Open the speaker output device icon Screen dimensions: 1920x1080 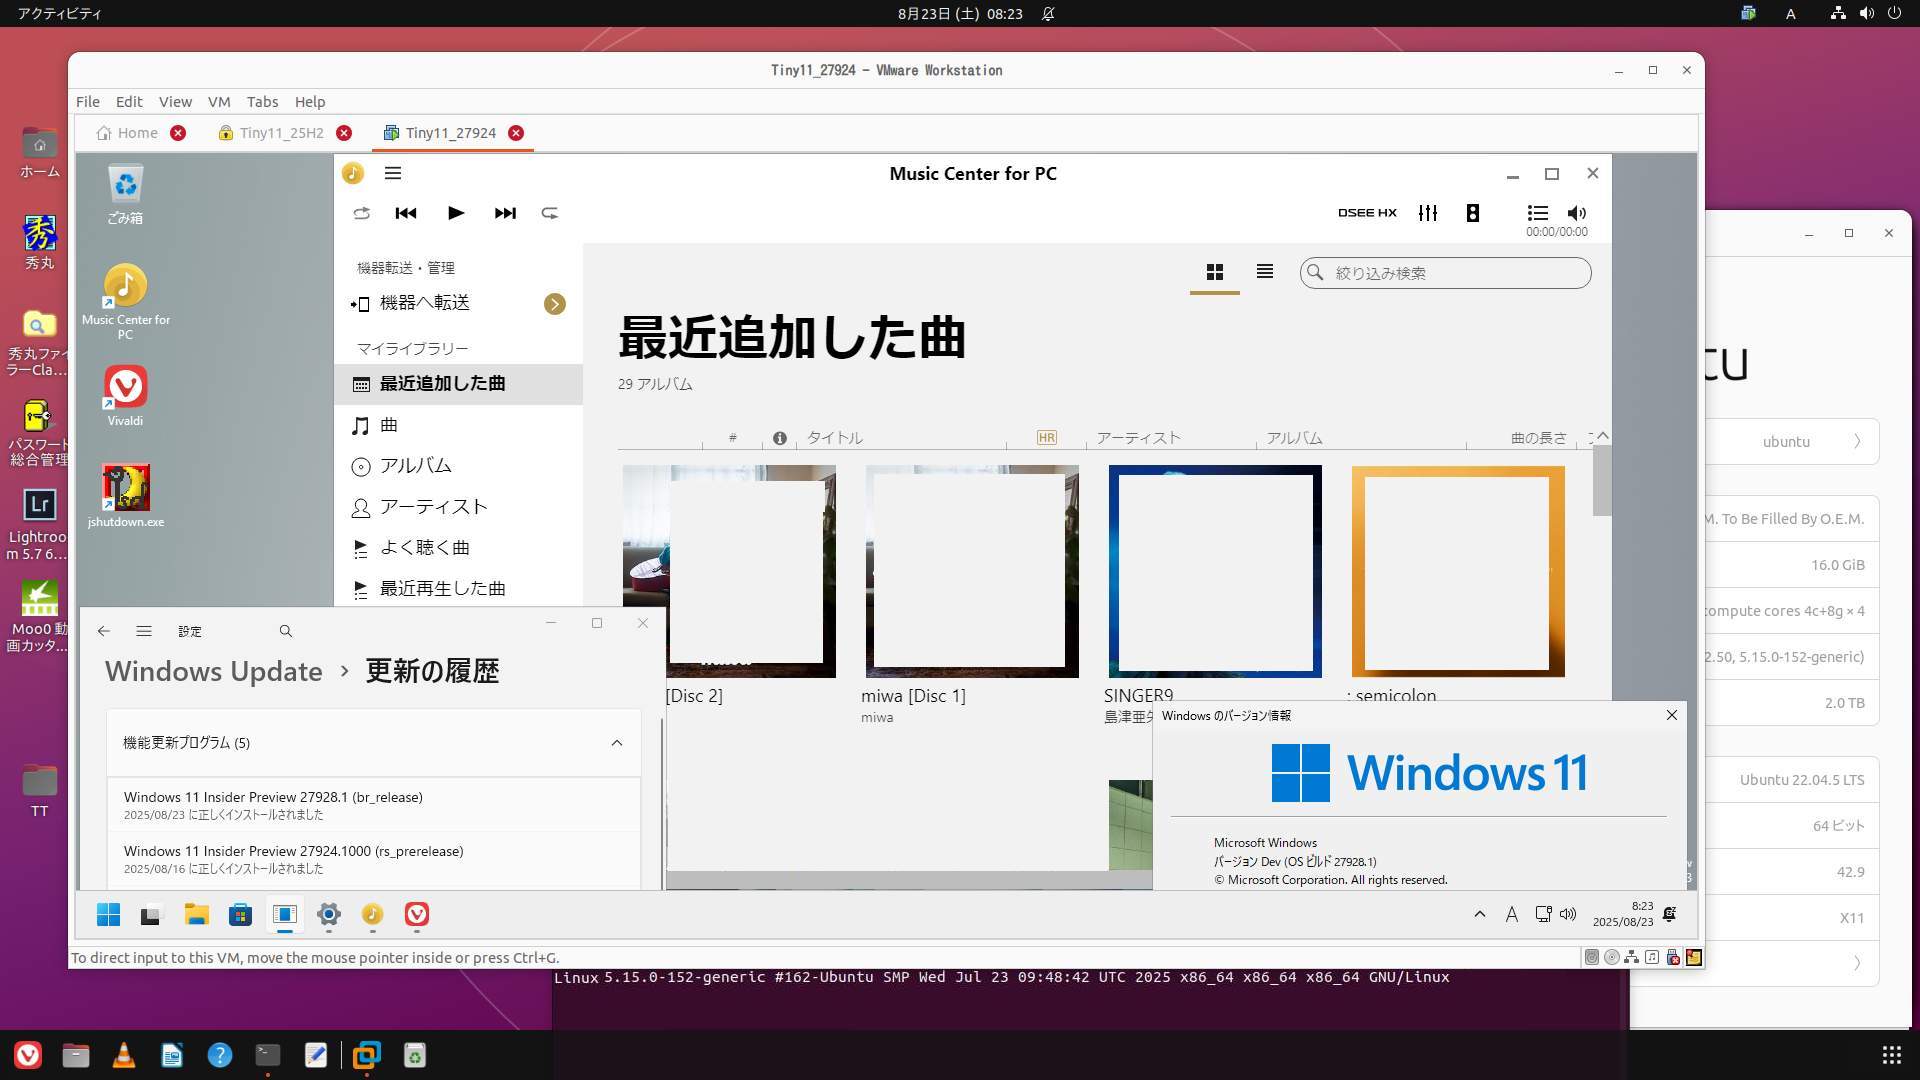[x=1472, y=213]
